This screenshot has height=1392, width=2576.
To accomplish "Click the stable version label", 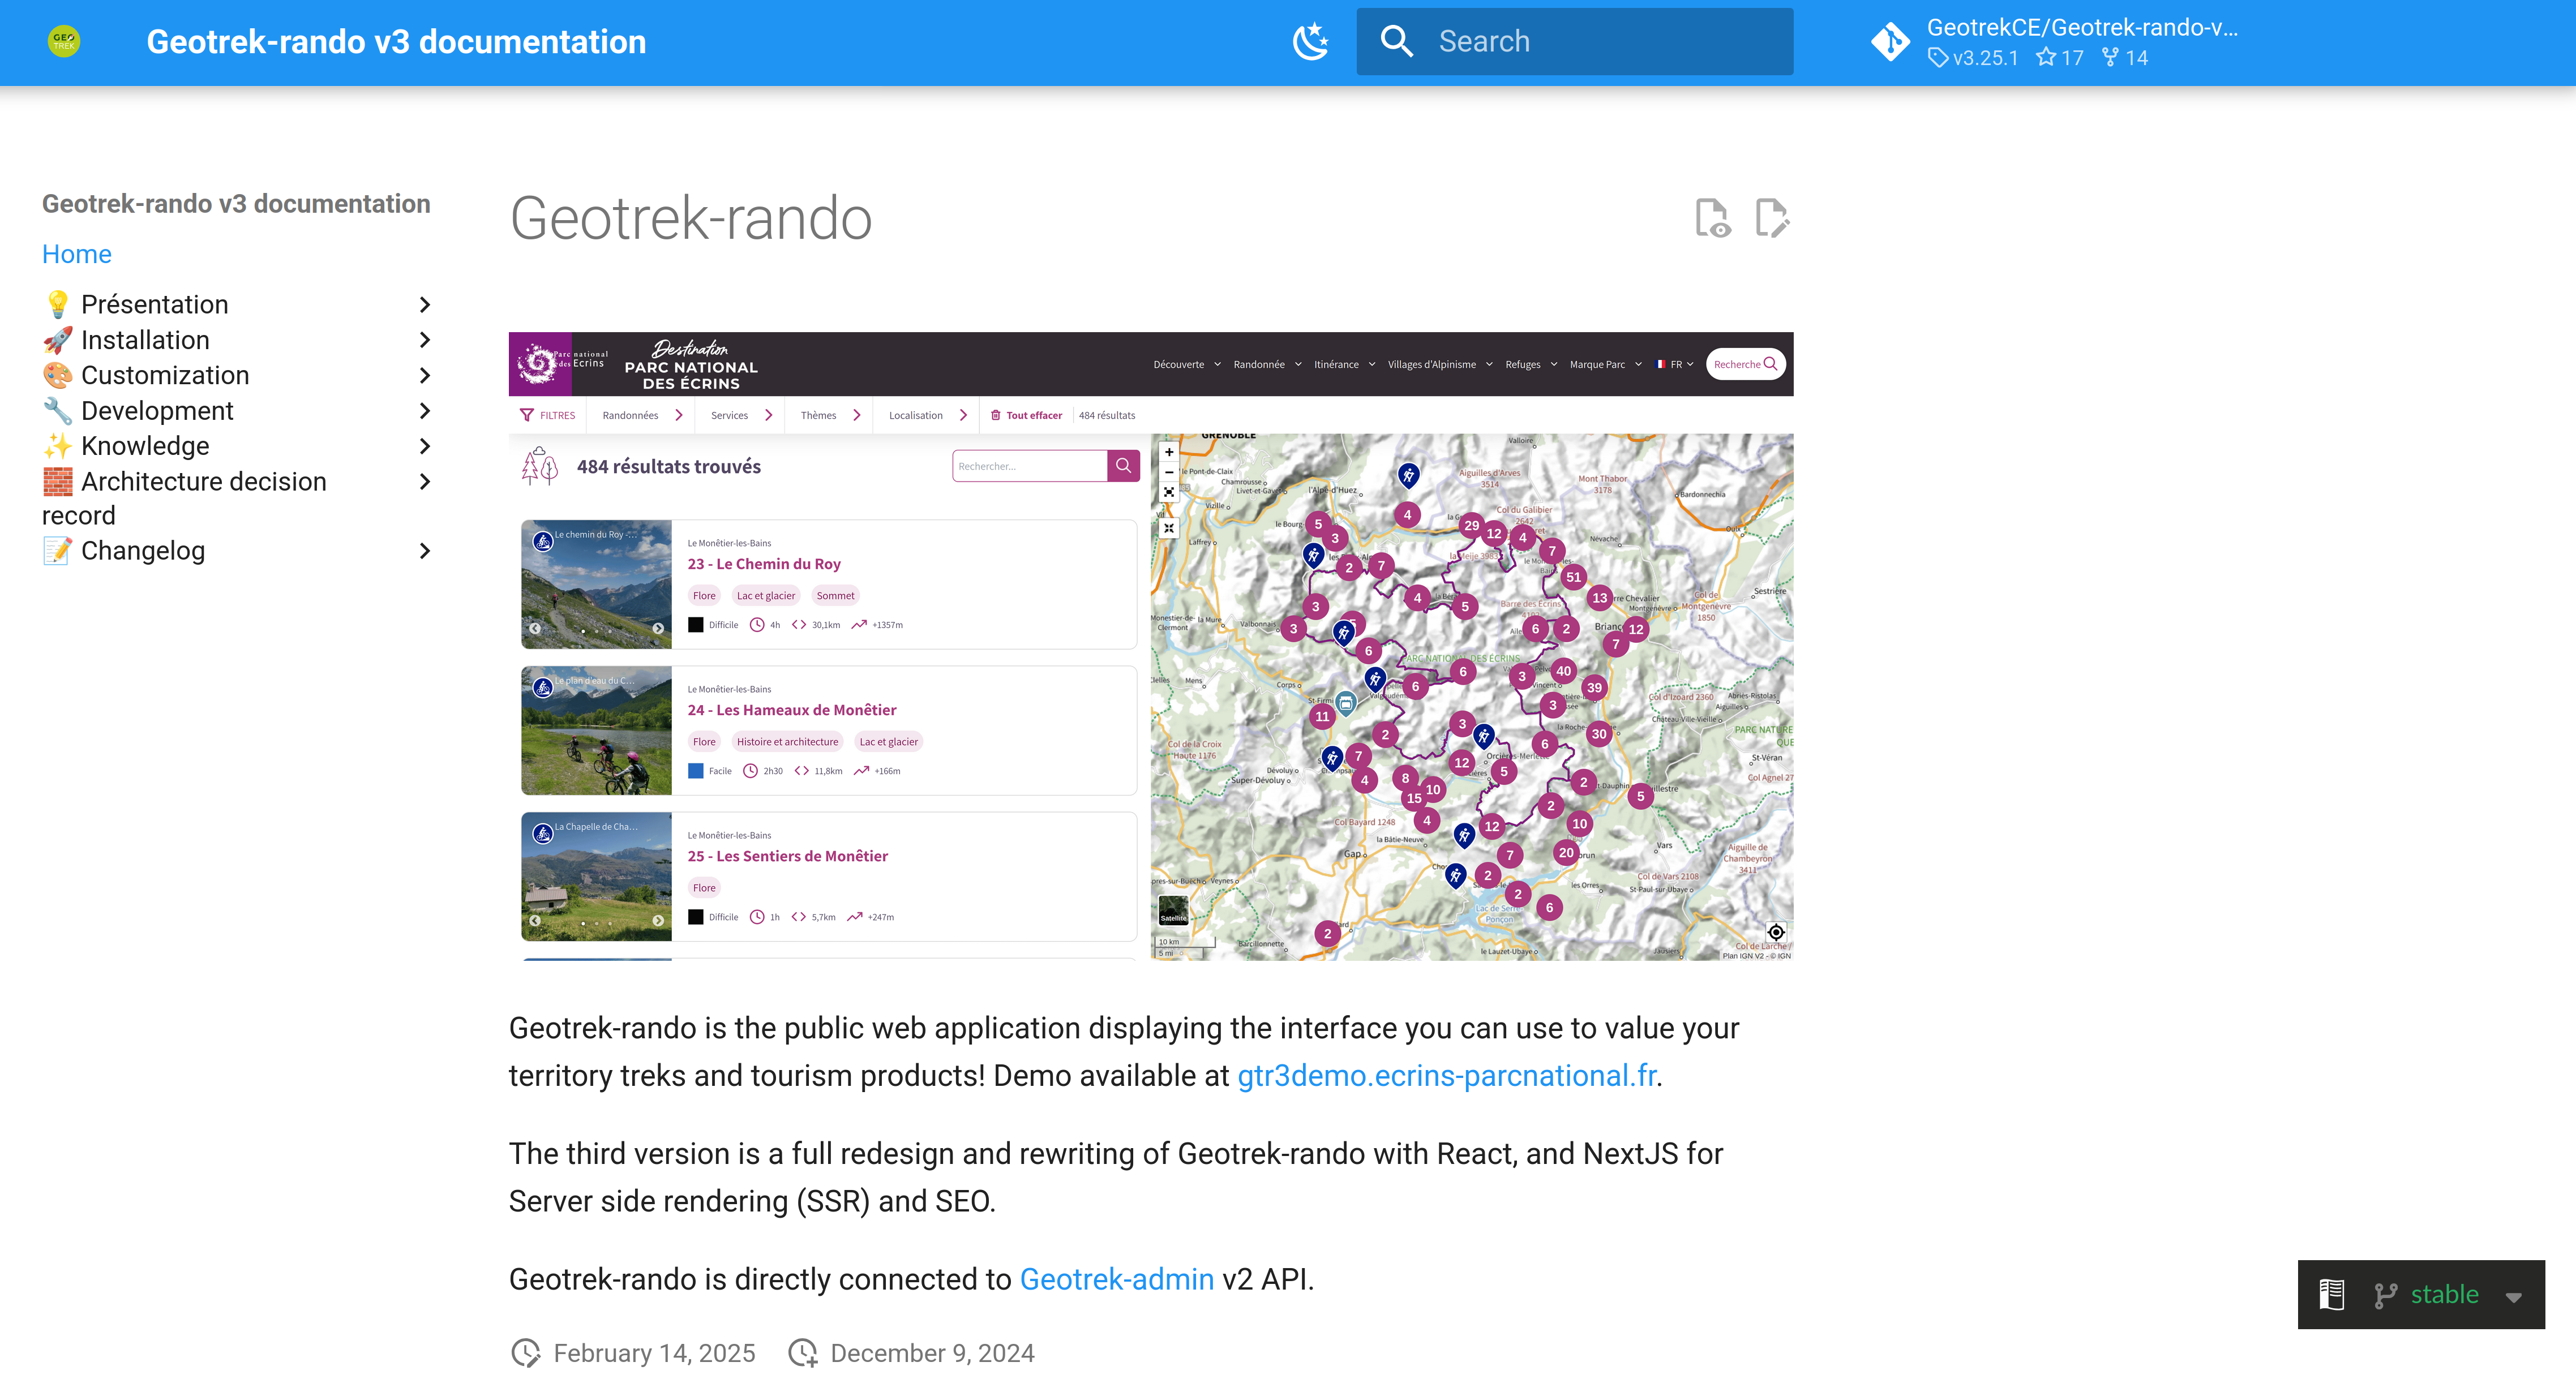I will 2444,1295.
